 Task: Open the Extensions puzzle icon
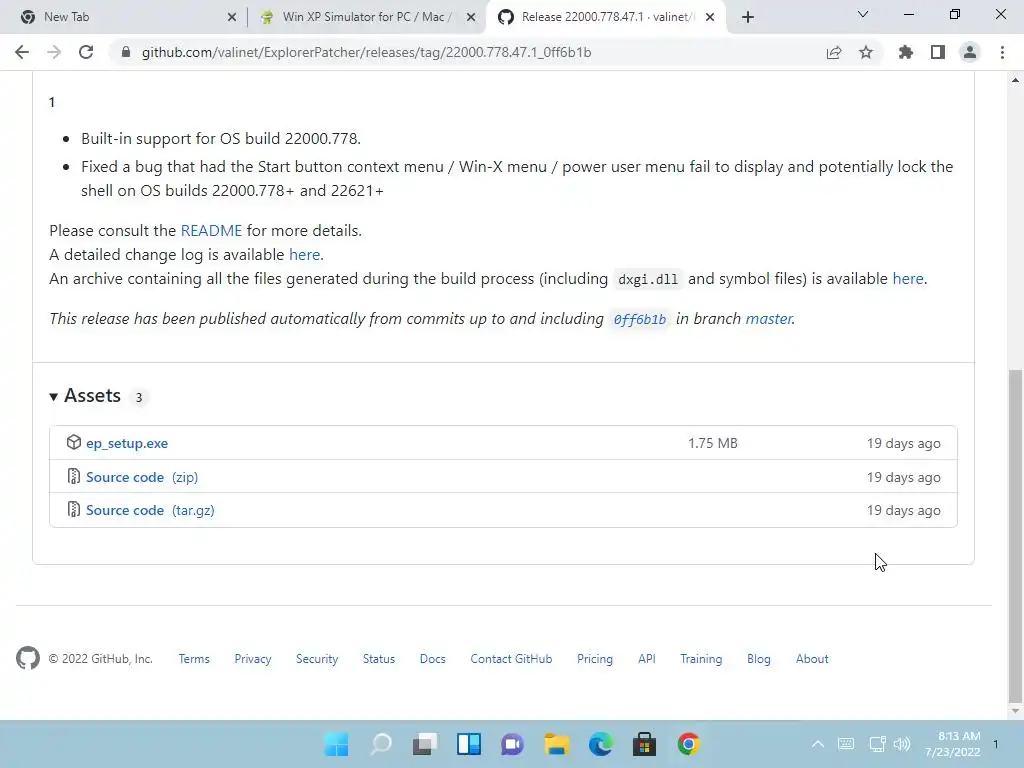(x=906, y=52)
